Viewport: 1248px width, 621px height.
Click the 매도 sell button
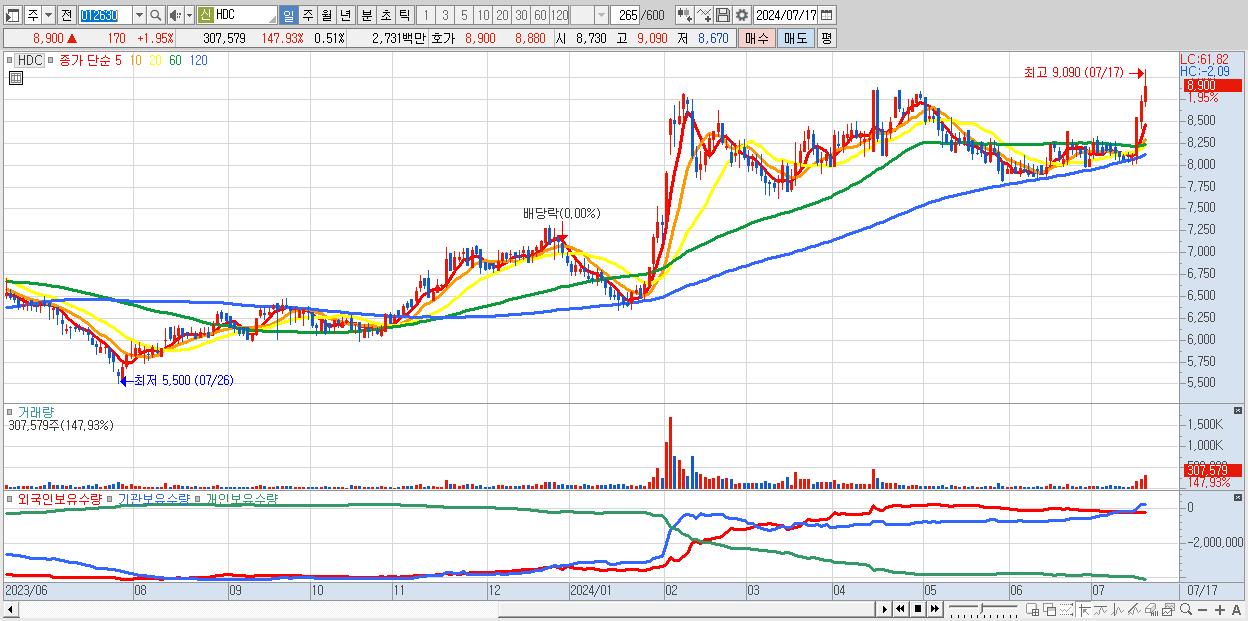coord(795,38)
